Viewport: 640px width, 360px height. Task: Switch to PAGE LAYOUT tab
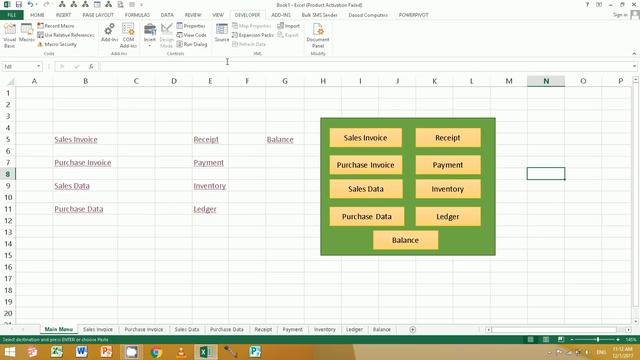click(x=98, y=15)
